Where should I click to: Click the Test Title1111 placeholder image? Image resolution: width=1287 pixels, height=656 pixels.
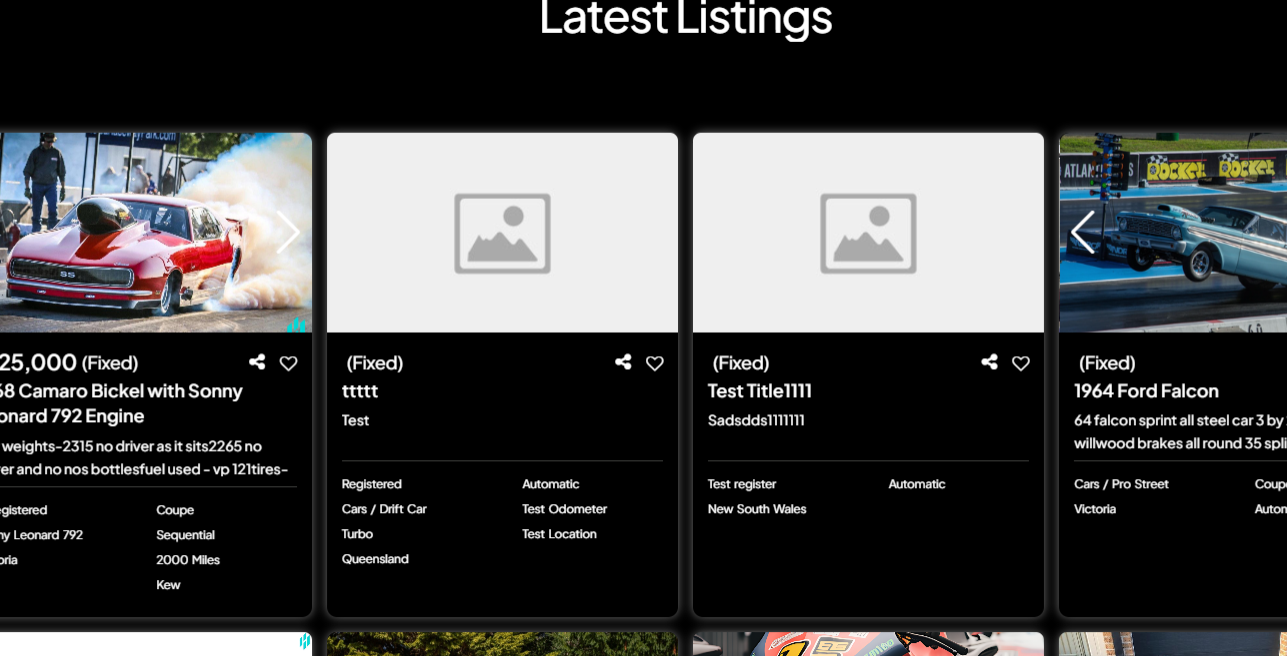tap(868, 233)
